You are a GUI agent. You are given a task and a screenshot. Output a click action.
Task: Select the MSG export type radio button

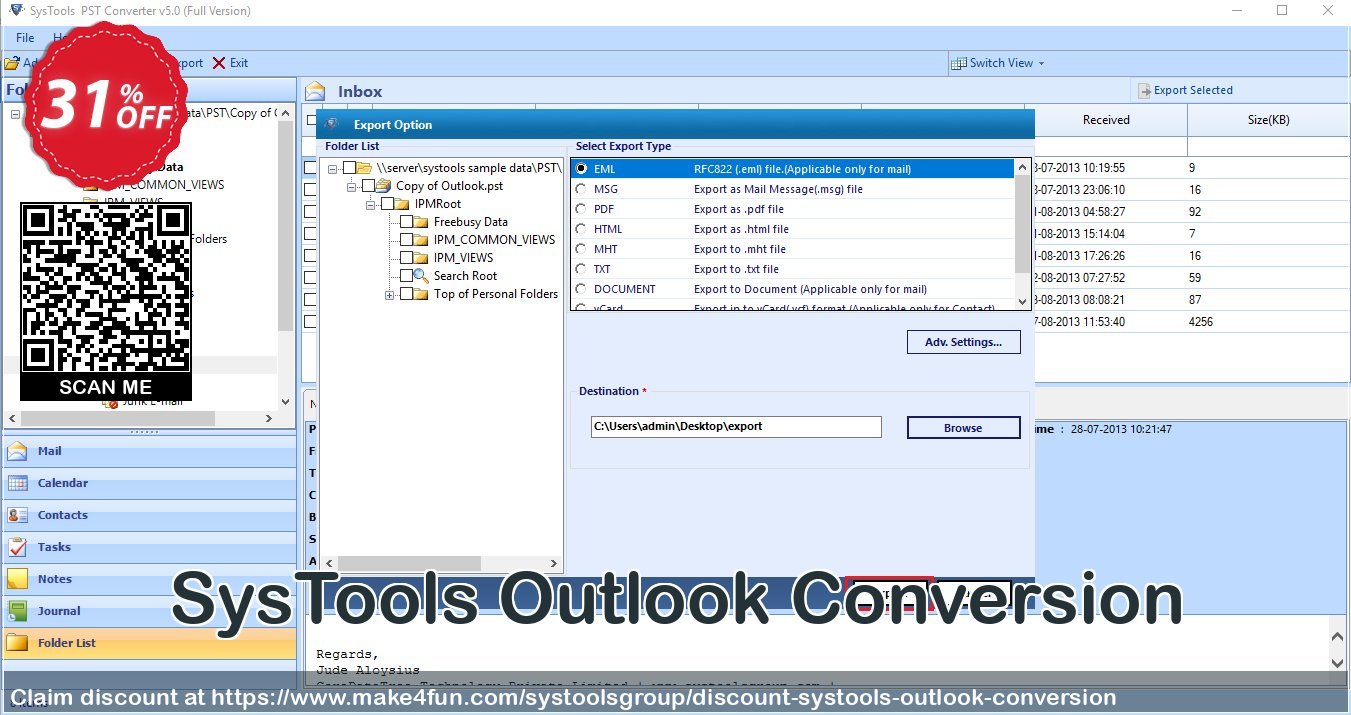coord(581,189)
